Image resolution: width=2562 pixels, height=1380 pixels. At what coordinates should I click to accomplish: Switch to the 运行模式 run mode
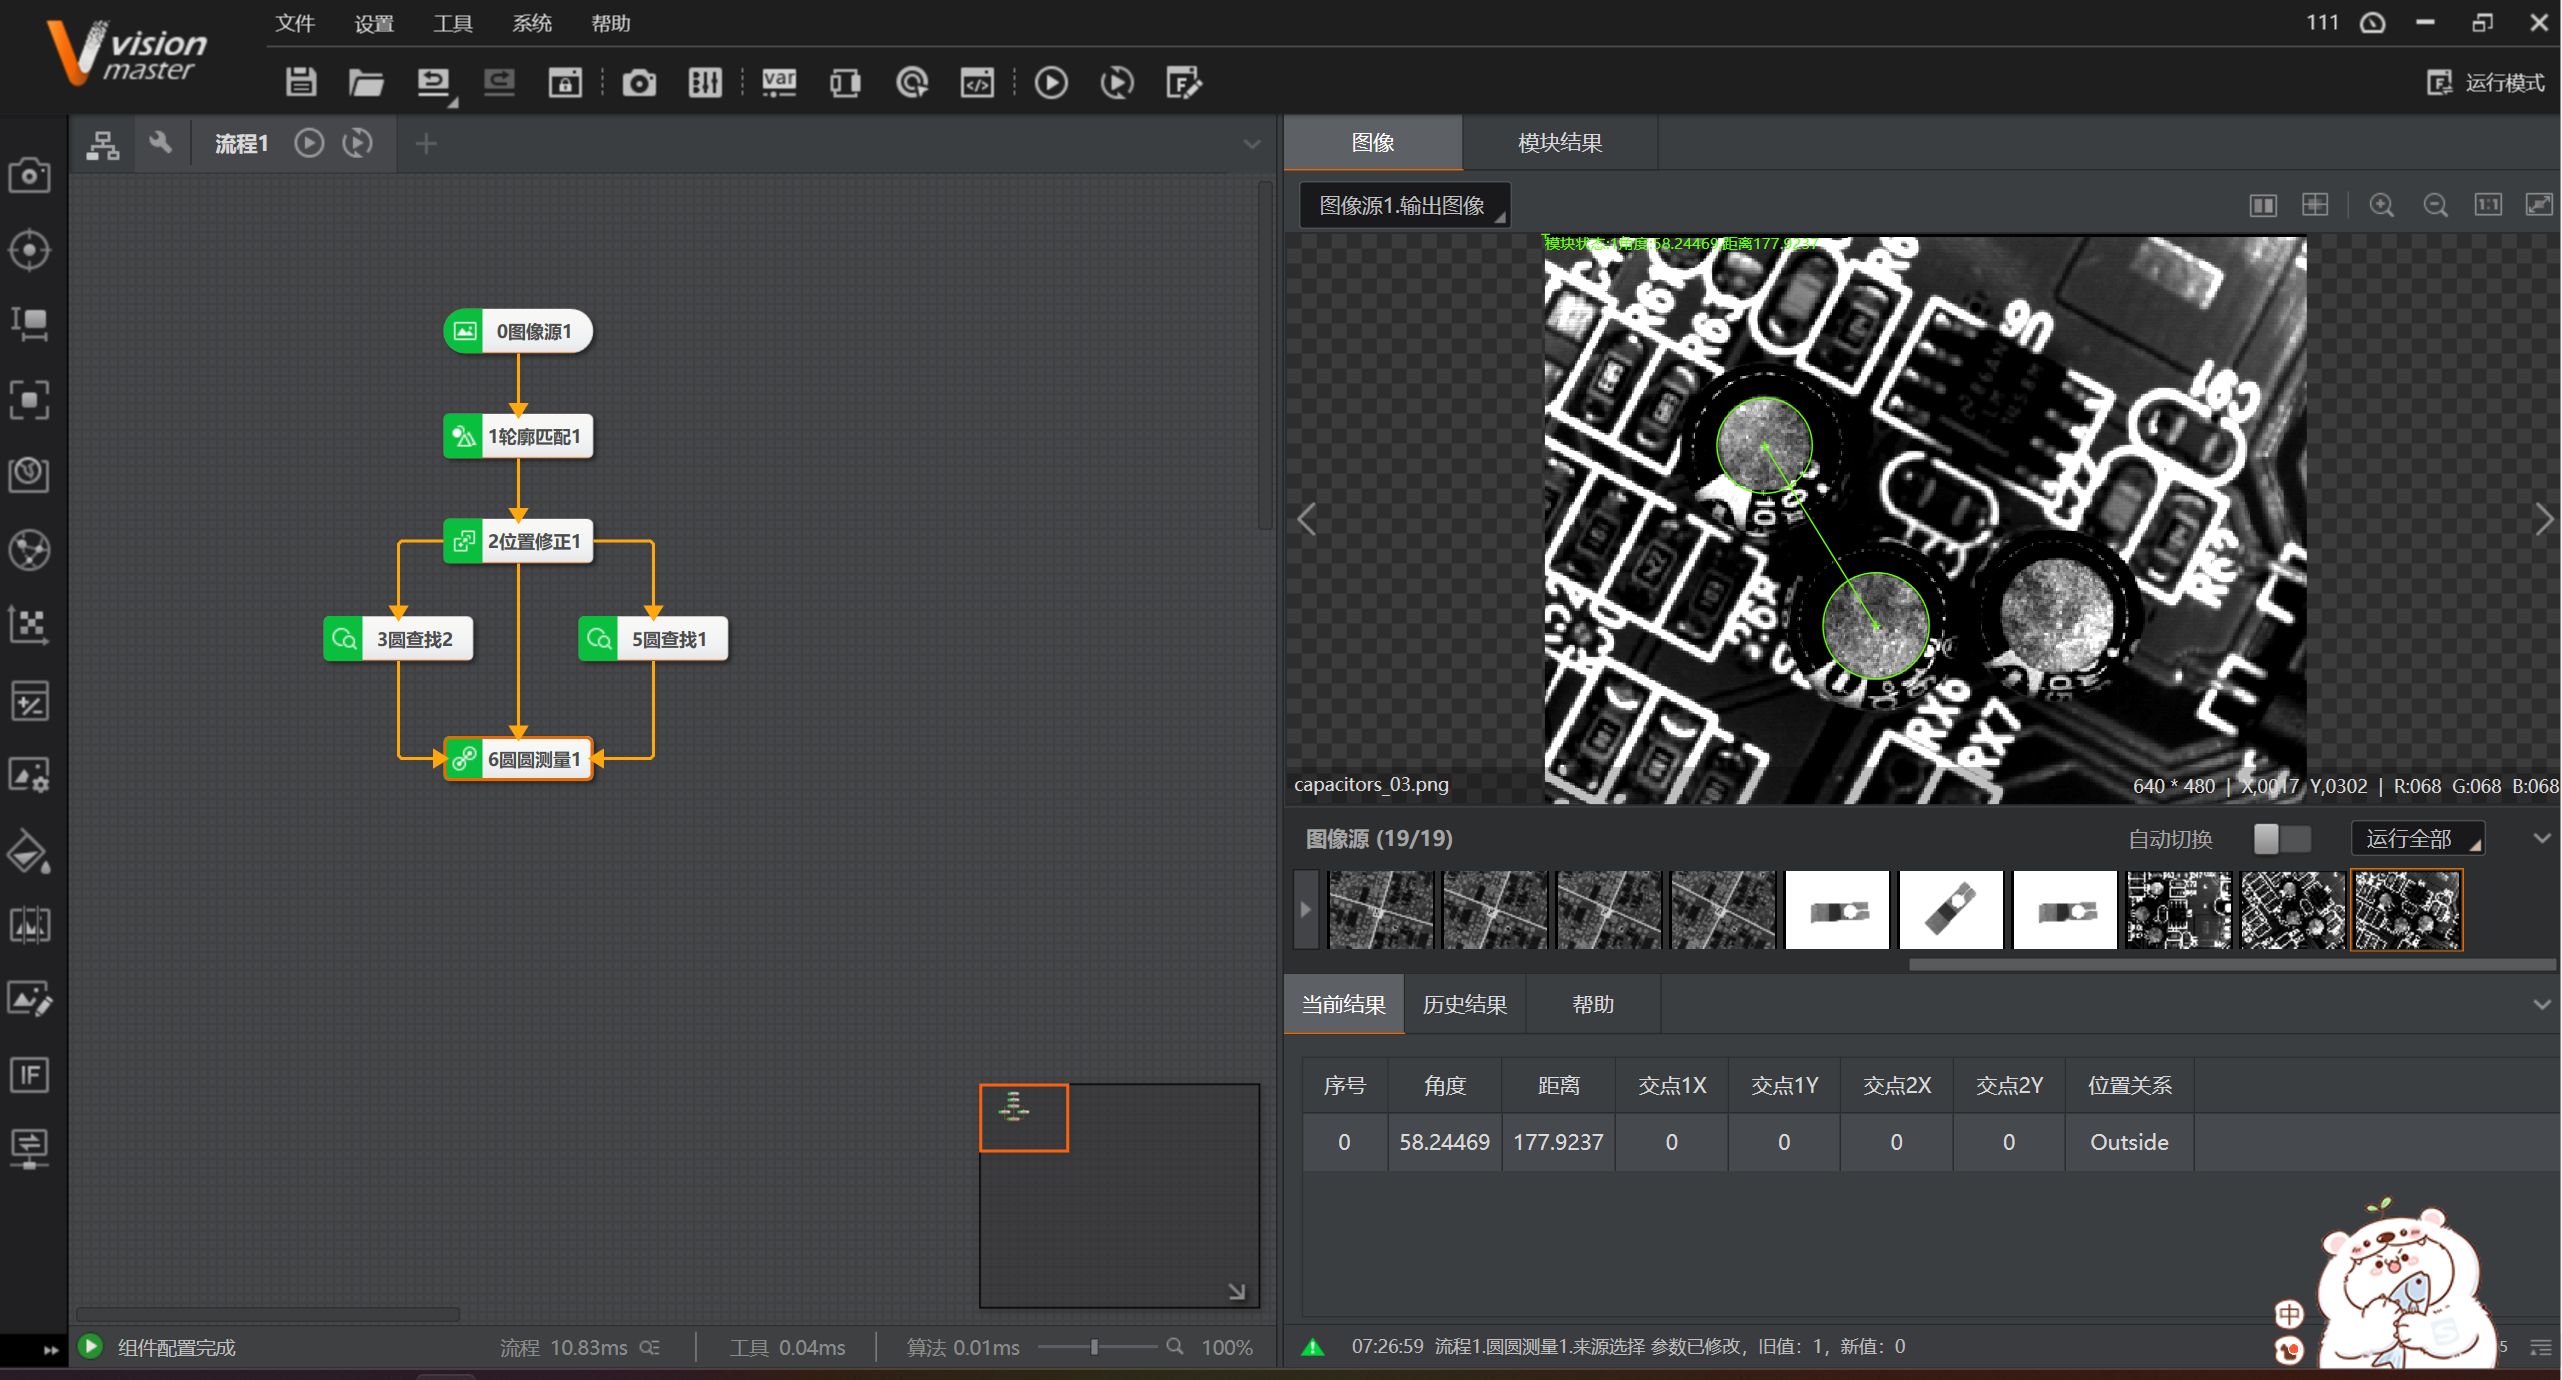click(2487, 82)
